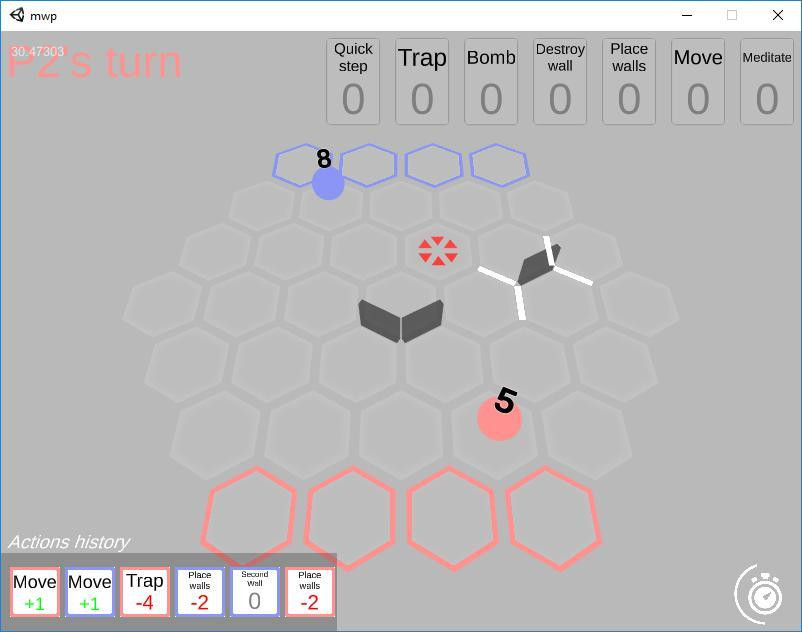Open the blue-bordered Move +1 history card
802x632 pixels.
(x=90, y=592)
